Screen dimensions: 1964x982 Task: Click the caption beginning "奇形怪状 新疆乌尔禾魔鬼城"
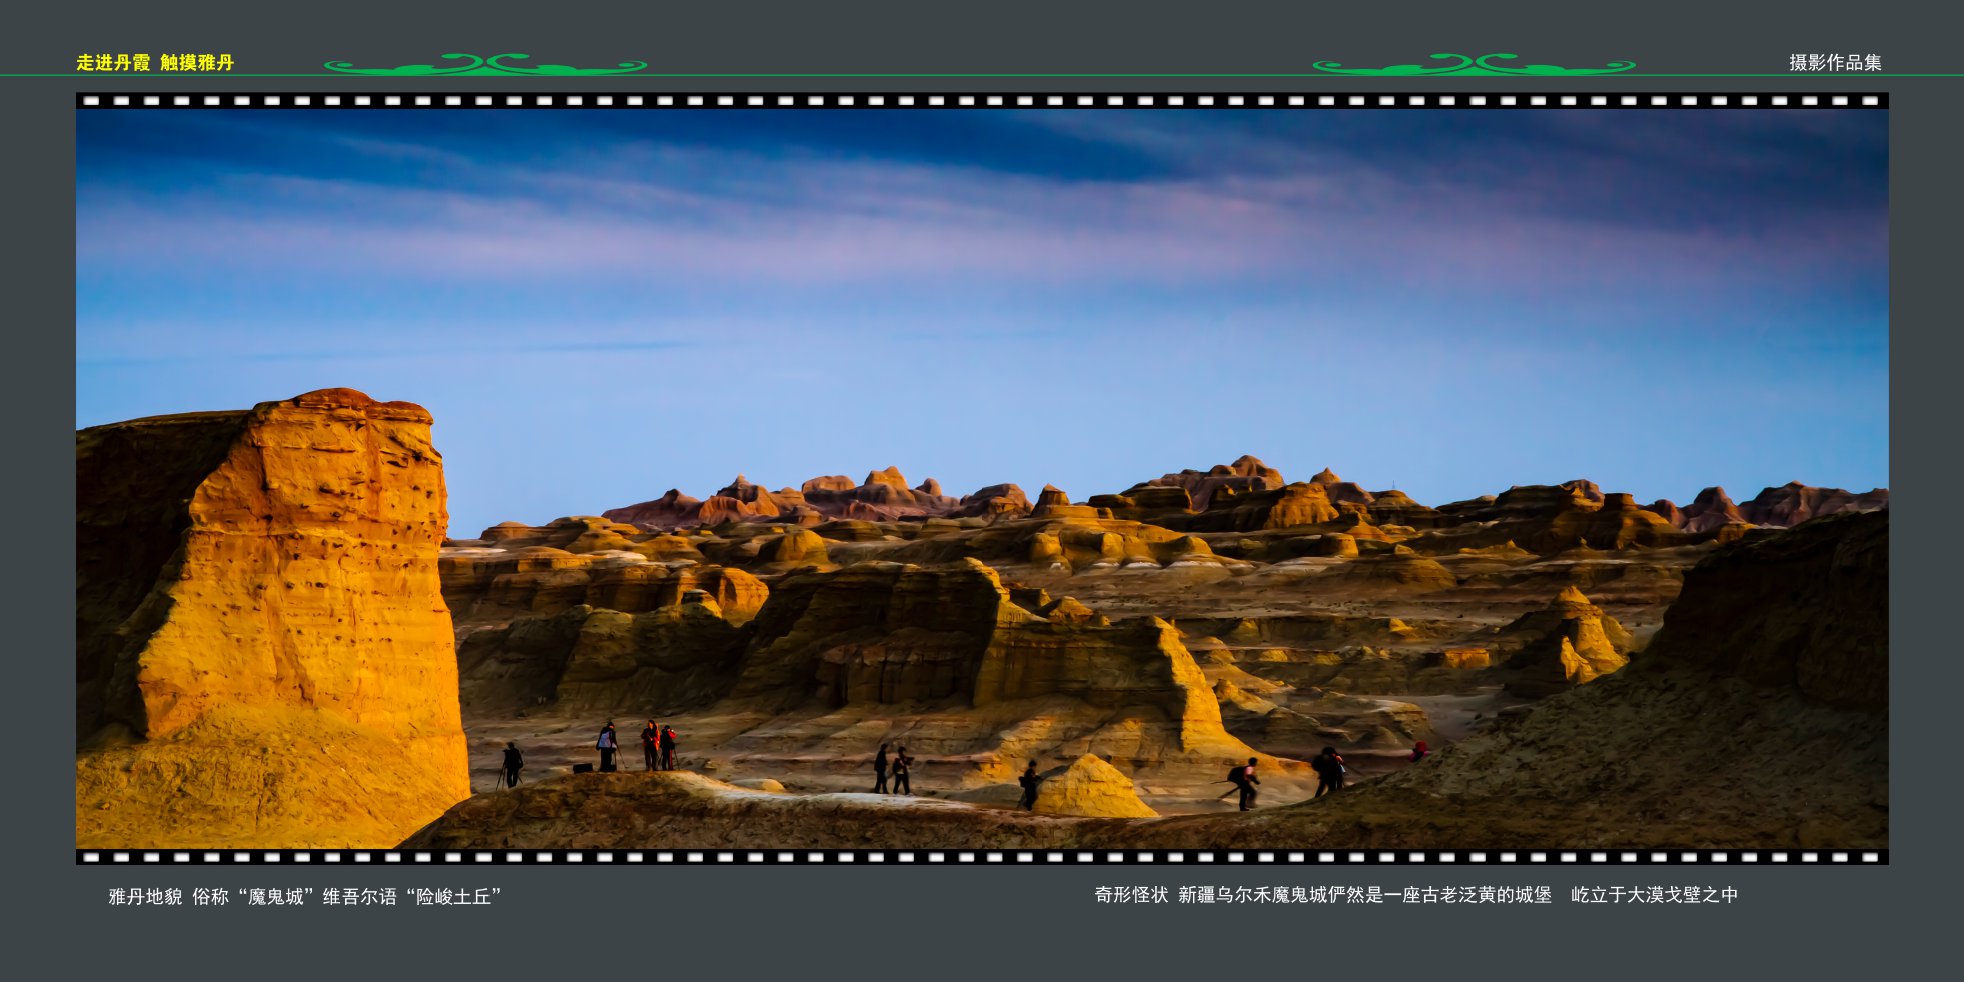1416,894
